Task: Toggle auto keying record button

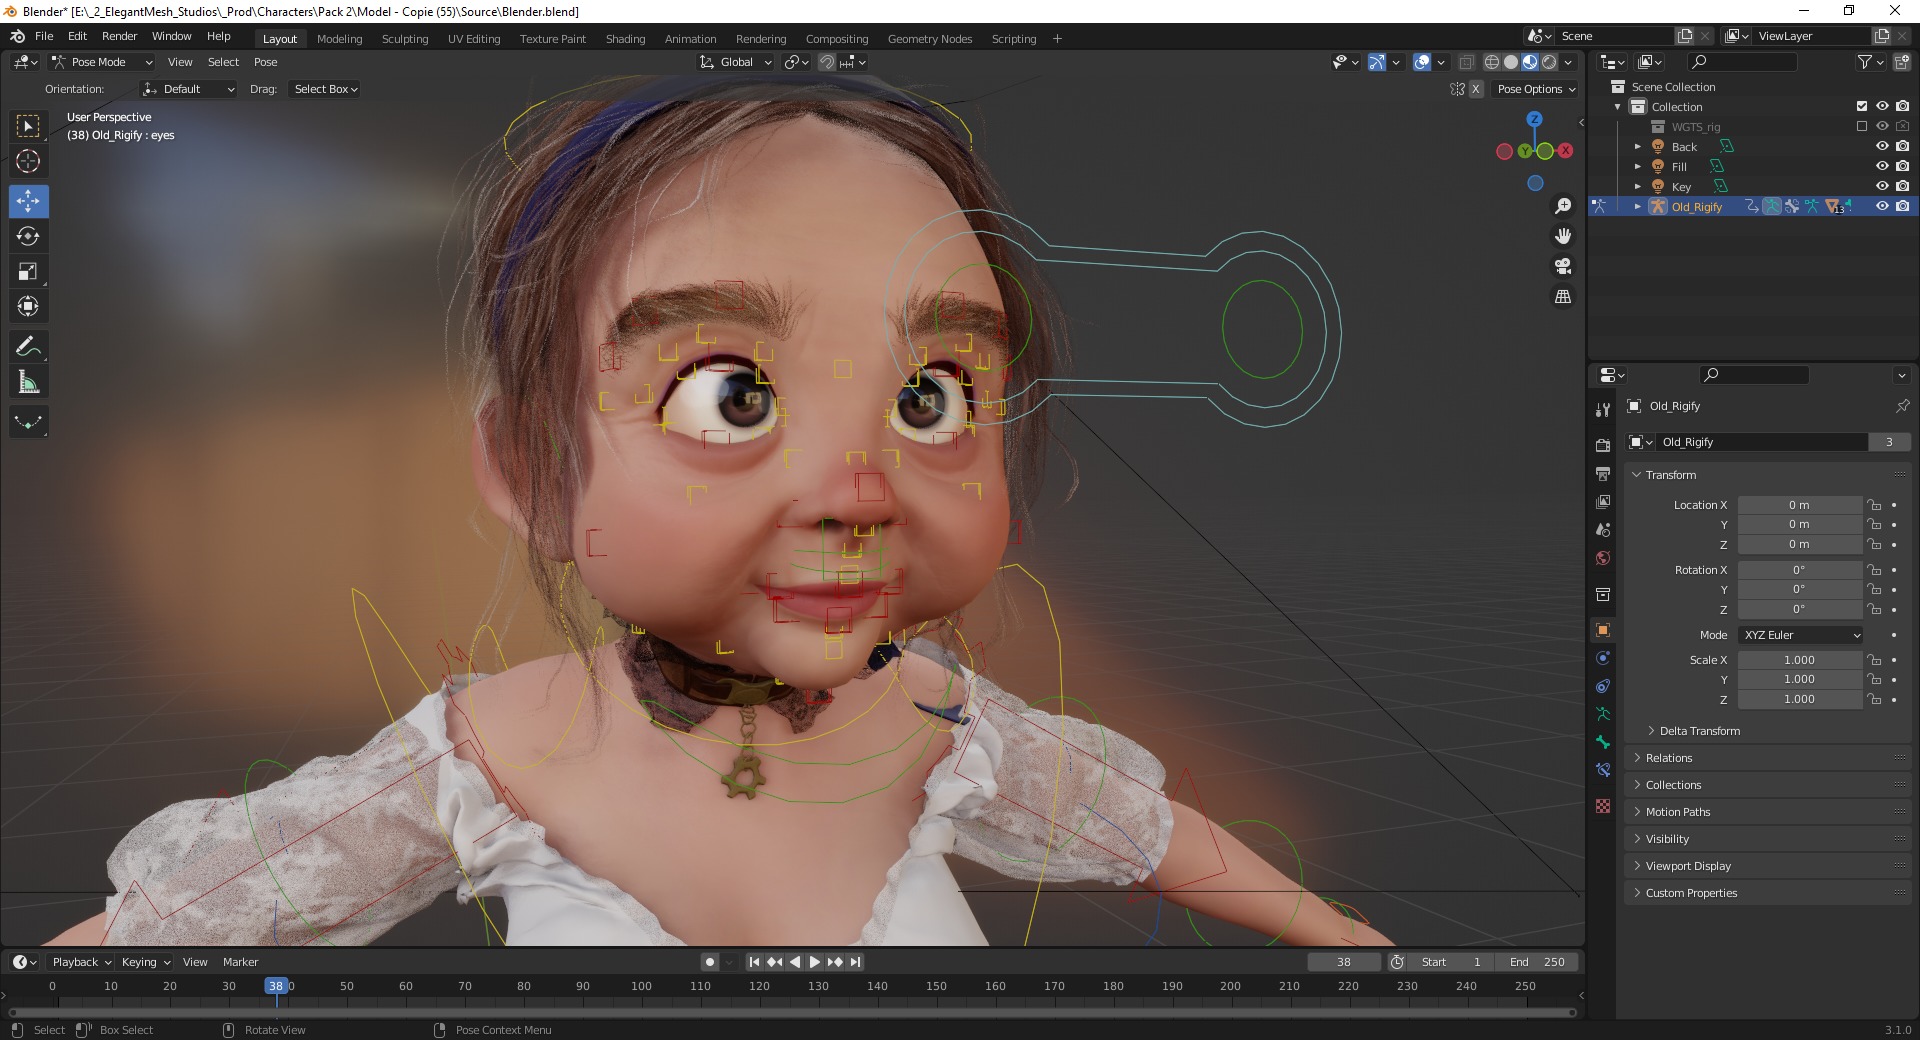Action: 710,962
